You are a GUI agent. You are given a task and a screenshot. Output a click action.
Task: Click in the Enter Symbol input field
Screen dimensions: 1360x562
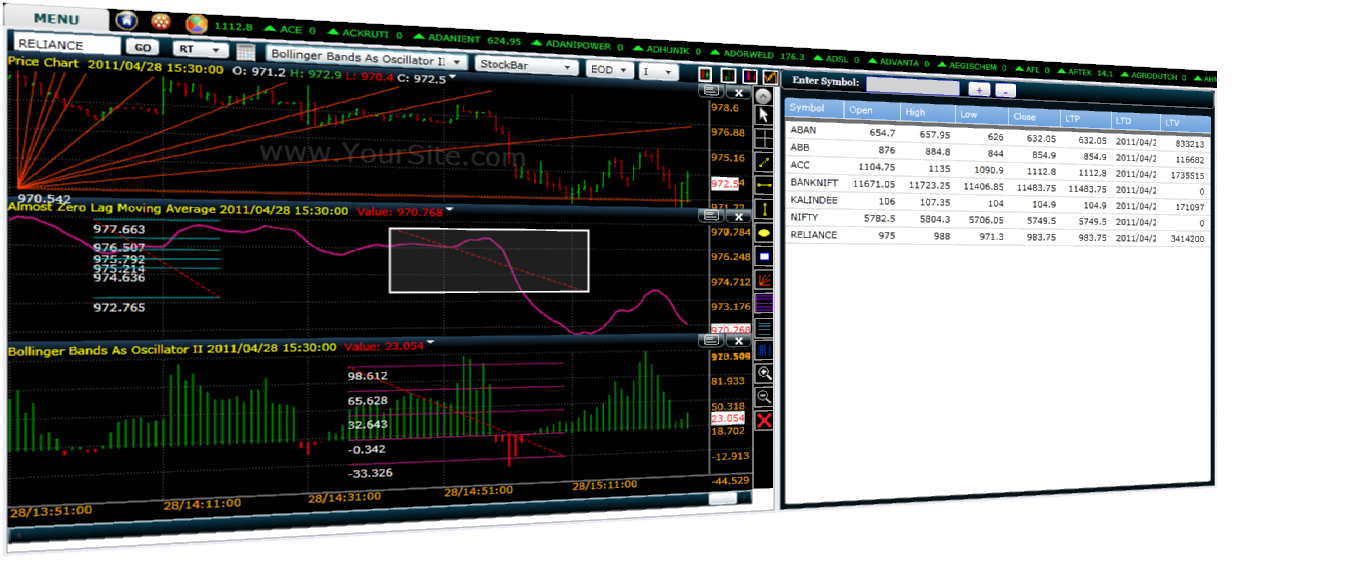(x=912, y=86)
